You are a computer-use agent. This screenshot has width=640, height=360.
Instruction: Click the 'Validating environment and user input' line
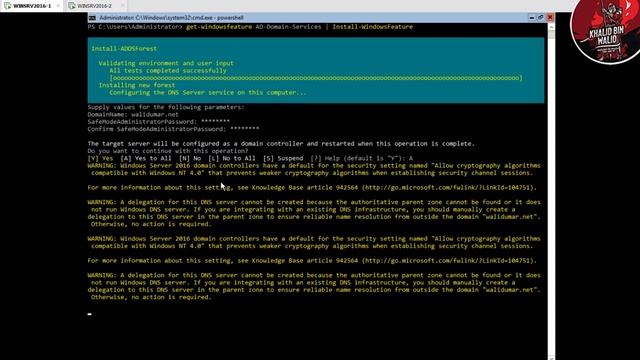click(166, 63)
